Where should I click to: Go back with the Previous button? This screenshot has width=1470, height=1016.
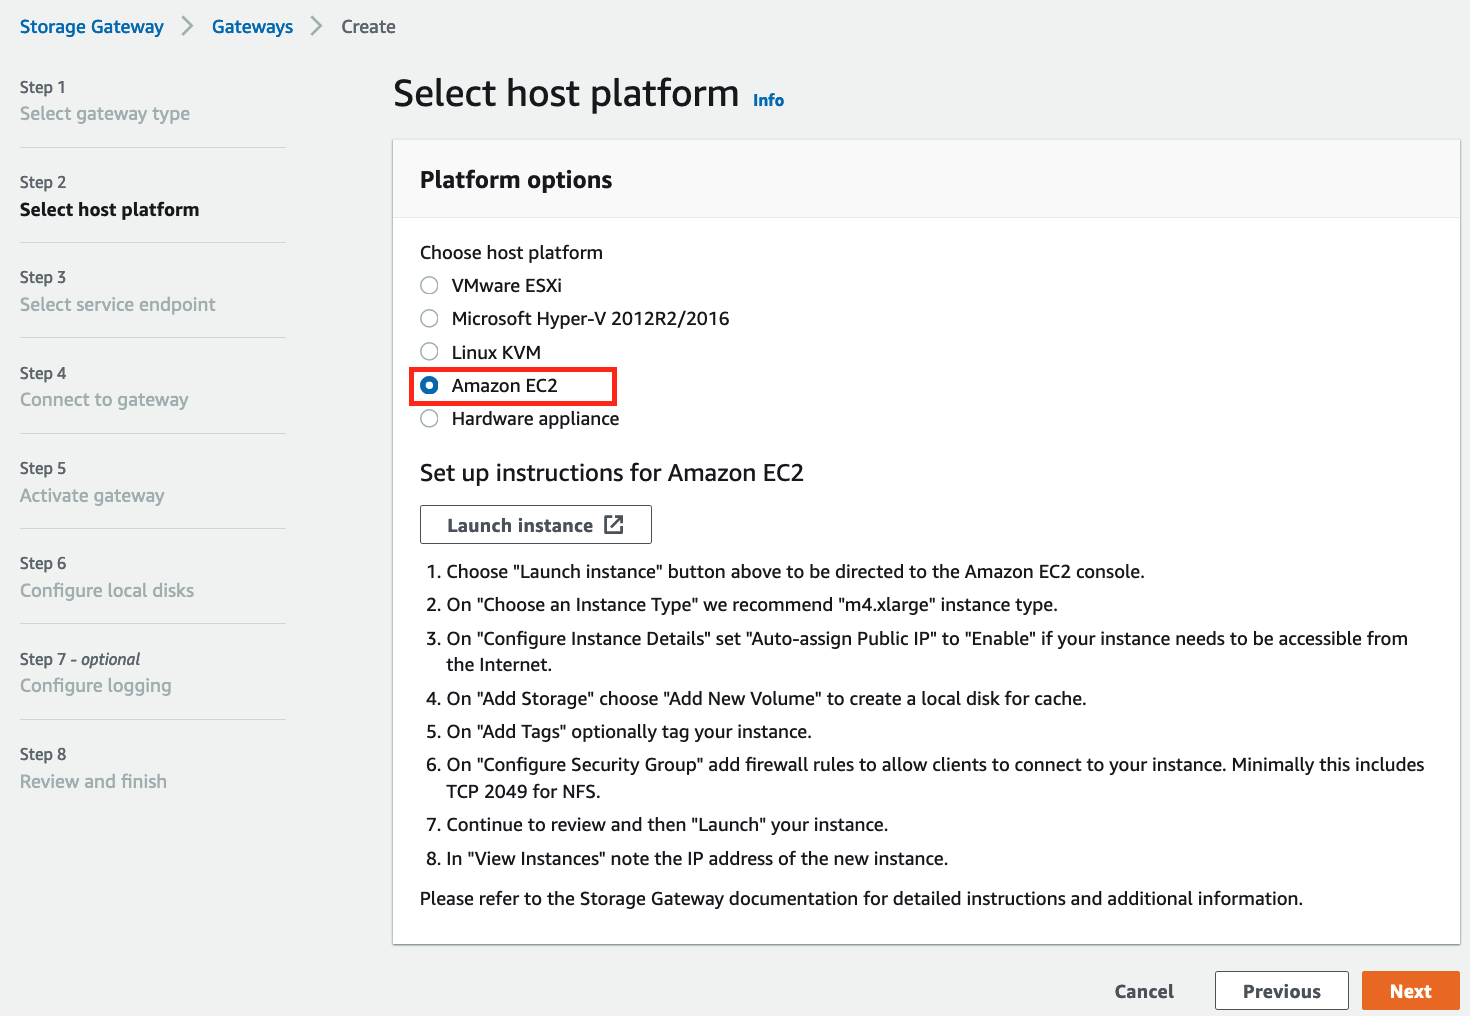pos(1282,991)
